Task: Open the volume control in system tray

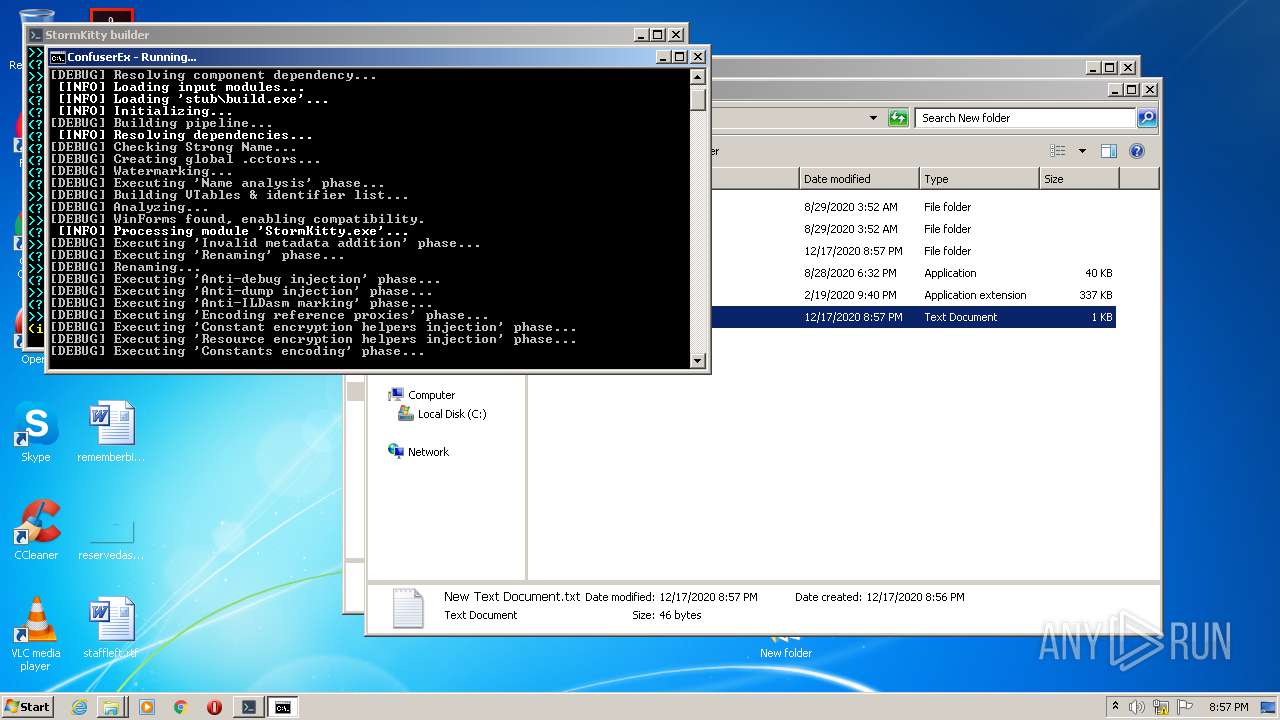Action: (1137, 707)
